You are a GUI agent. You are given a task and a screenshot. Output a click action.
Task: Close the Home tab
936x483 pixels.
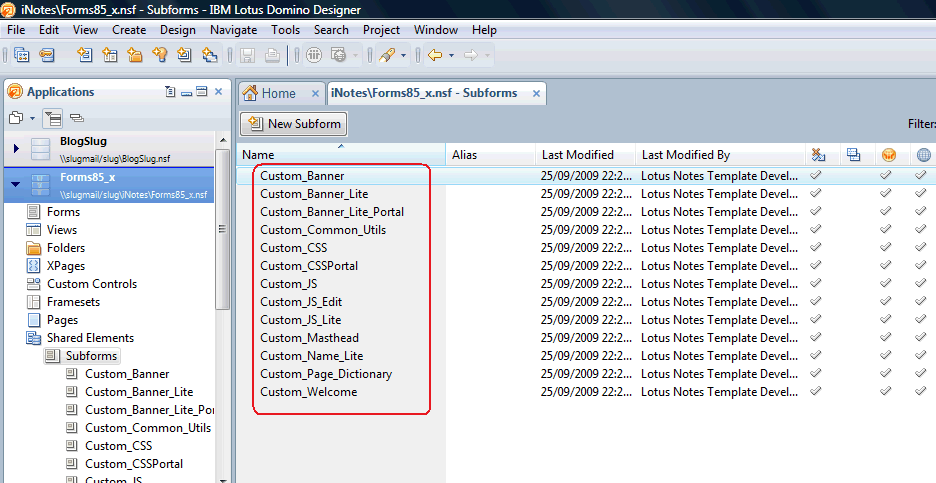pyautogui.click(x=315, y=94)
